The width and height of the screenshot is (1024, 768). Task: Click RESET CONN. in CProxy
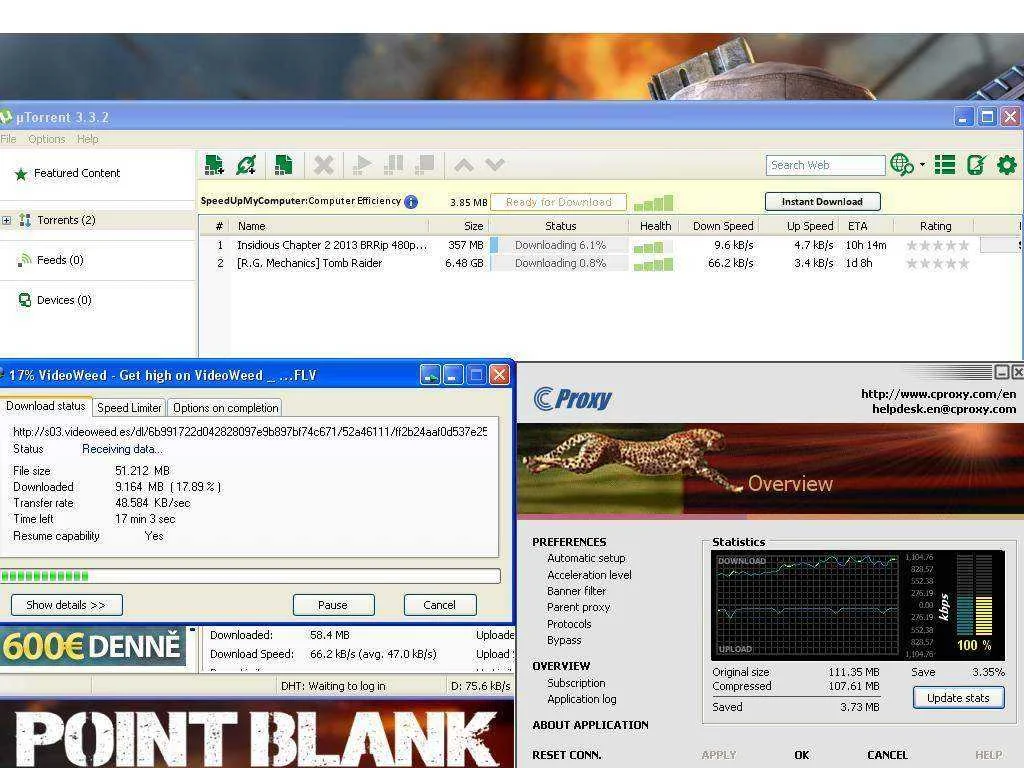567,755
